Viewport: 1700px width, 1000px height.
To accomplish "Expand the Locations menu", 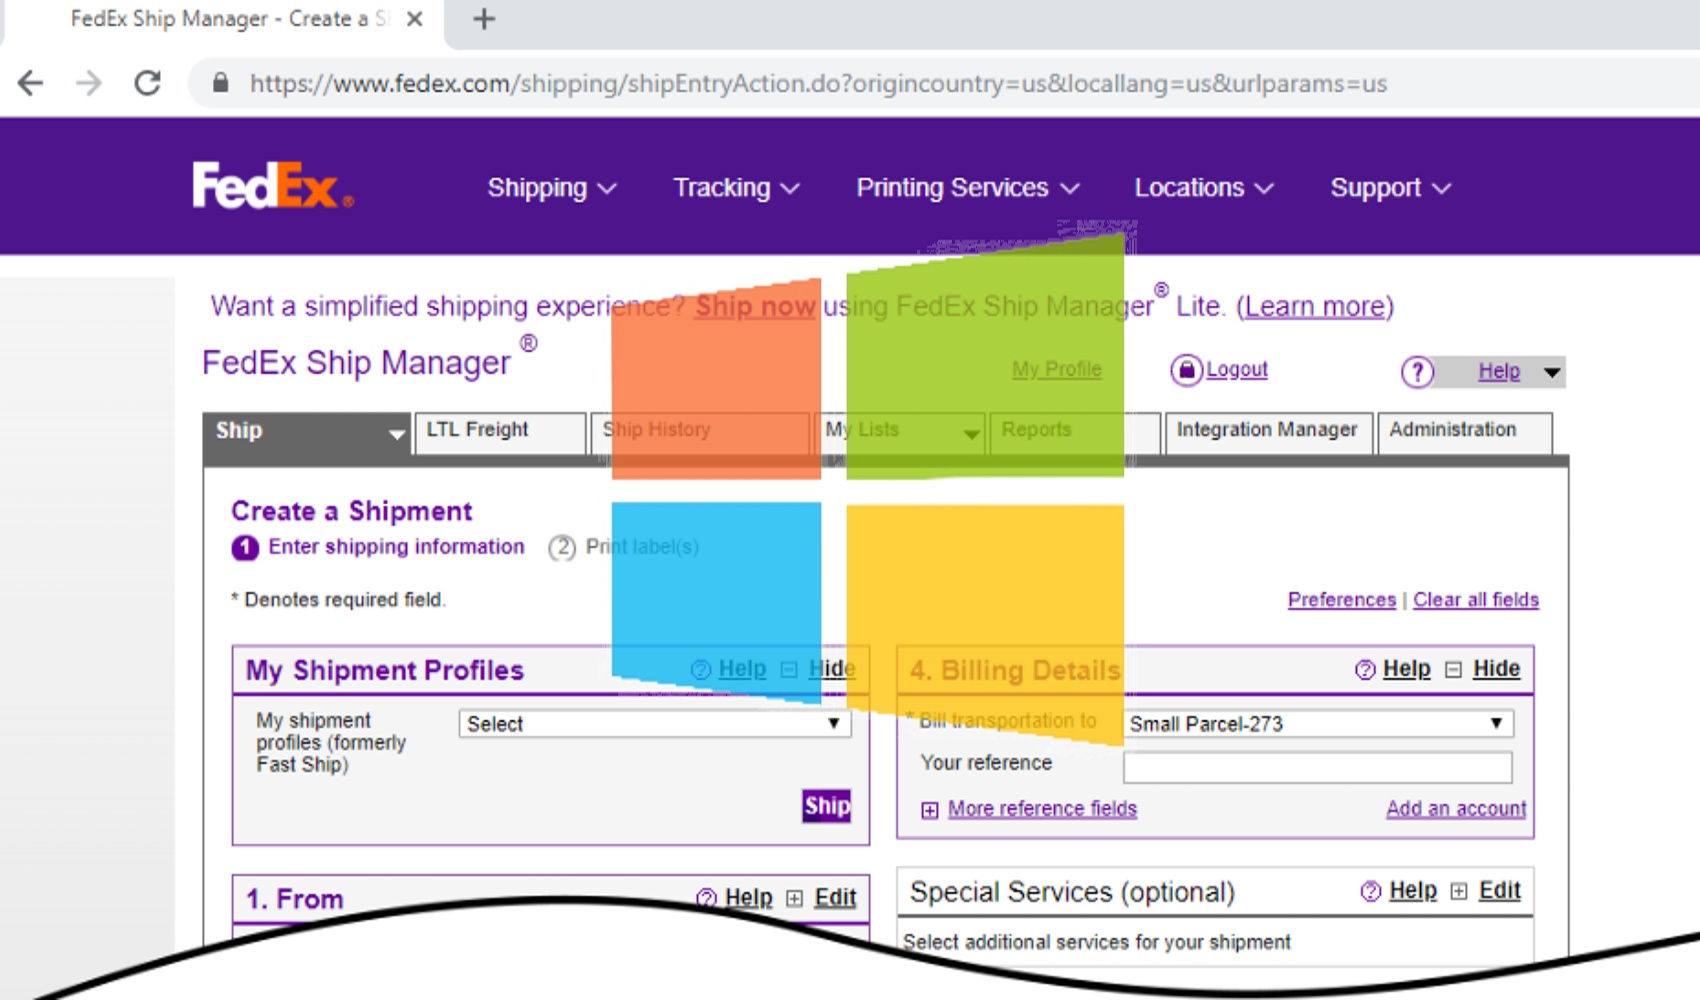I will 1204,187.
